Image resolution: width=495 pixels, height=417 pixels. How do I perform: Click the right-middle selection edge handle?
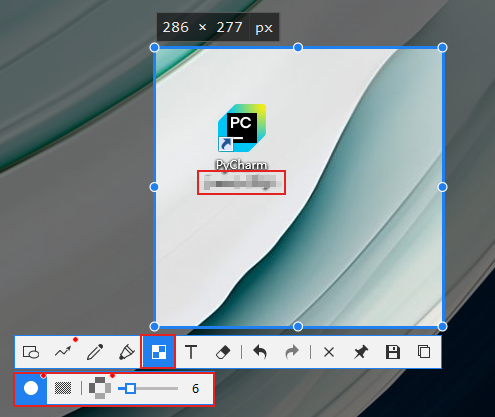pyautogui.click(x=442, y=187)
